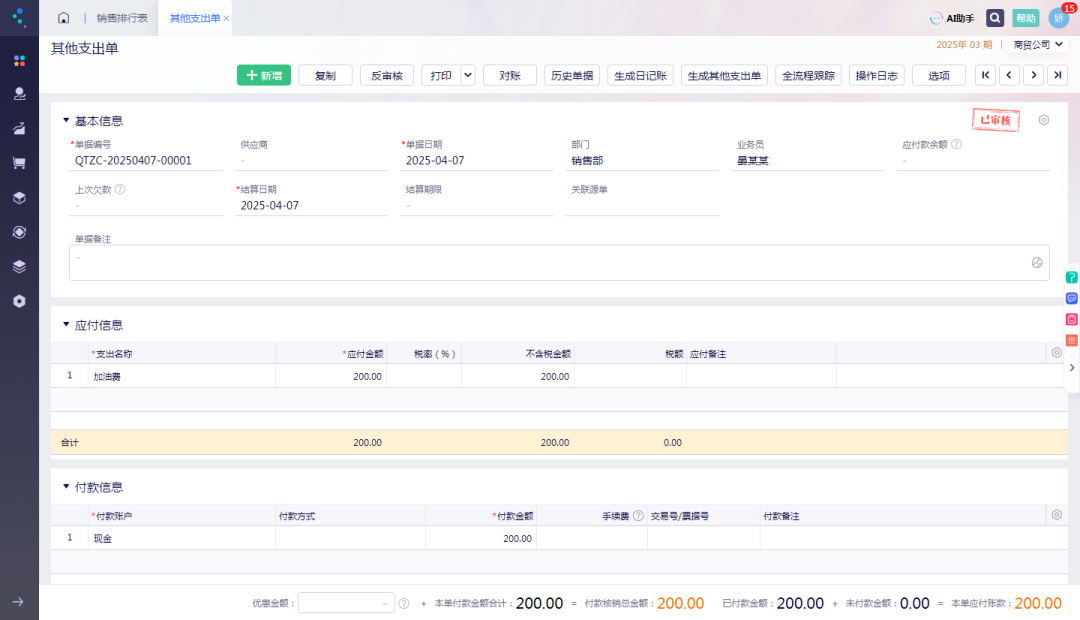The height and width of the screenshot is (620, 1080).
Task: Open the home icon tab
Action: click(x=63, y=18)
